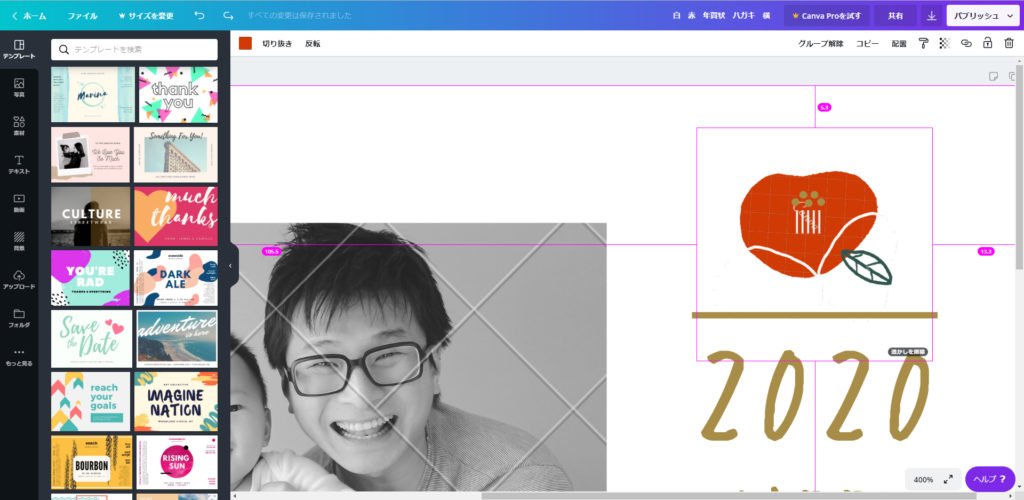1024x500 pixels.
Task: Click the download icon in header
Action: pos(931,16)
